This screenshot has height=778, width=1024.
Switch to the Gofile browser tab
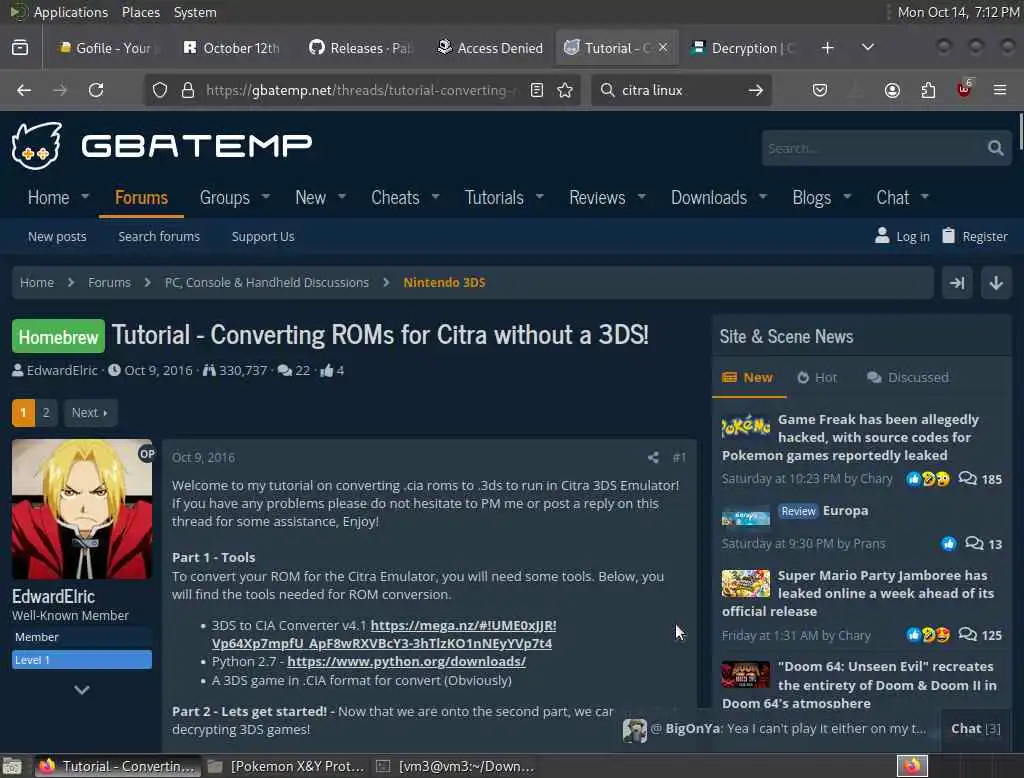pos(106,48)
